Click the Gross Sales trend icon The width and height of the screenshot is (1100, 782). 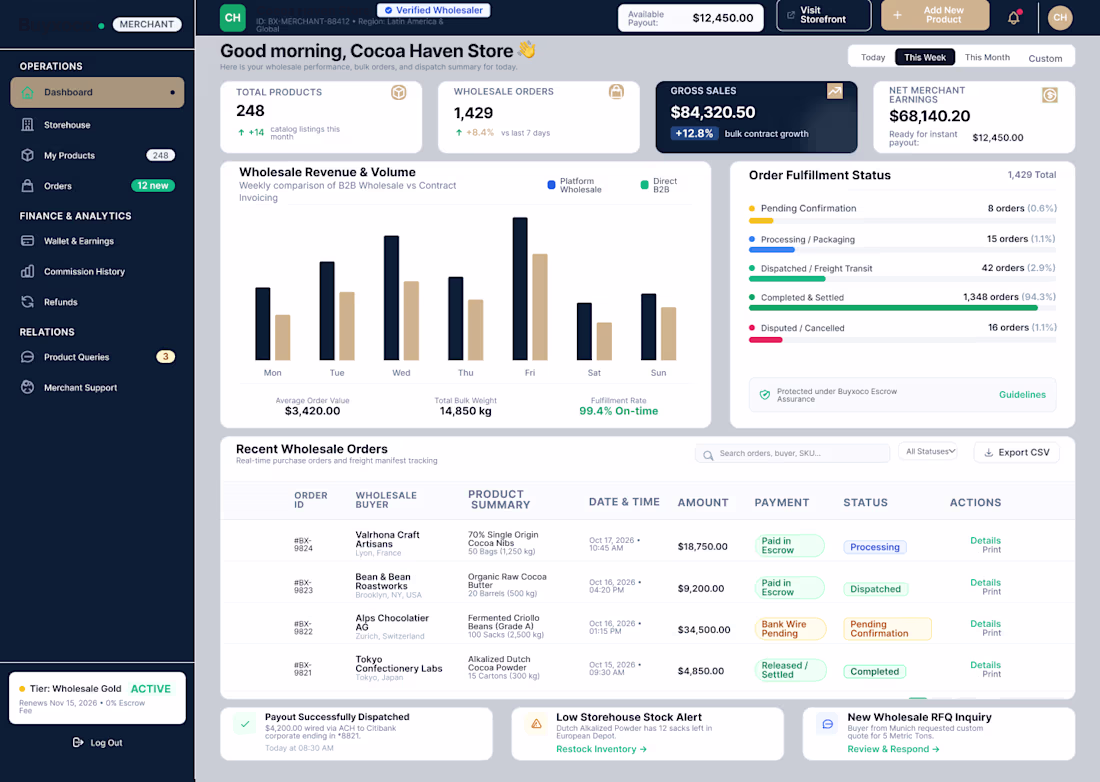coord(834,91)
